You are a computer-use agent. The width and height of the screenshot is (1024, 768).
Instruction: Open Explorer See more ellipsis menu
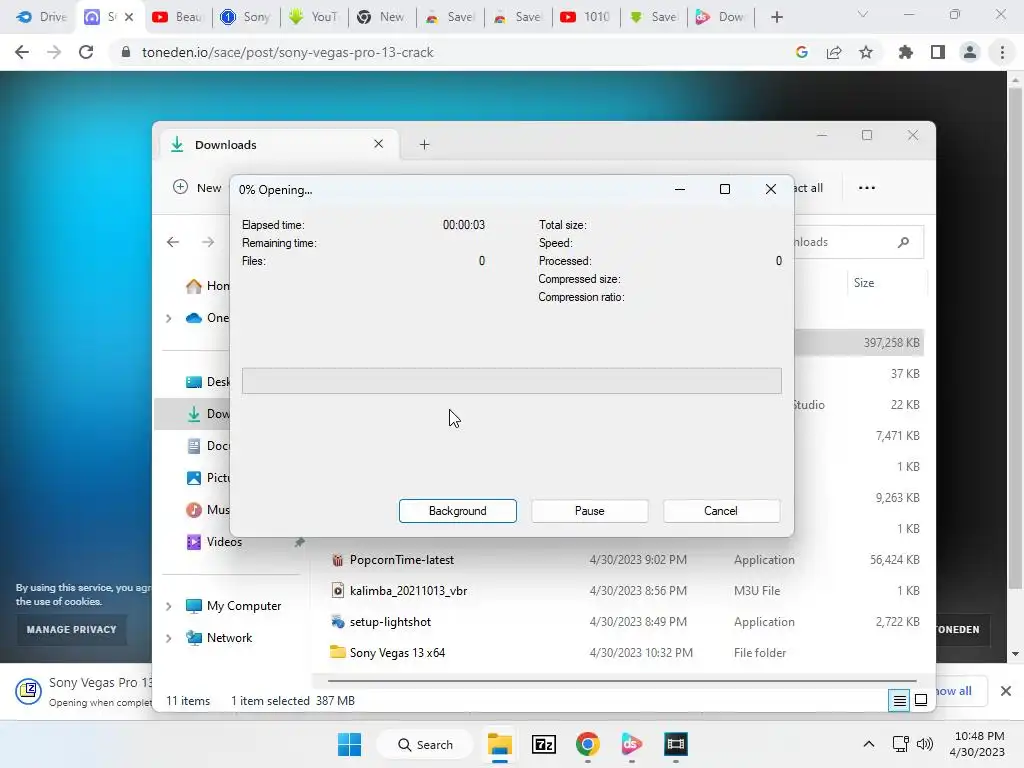click(867, 188)
